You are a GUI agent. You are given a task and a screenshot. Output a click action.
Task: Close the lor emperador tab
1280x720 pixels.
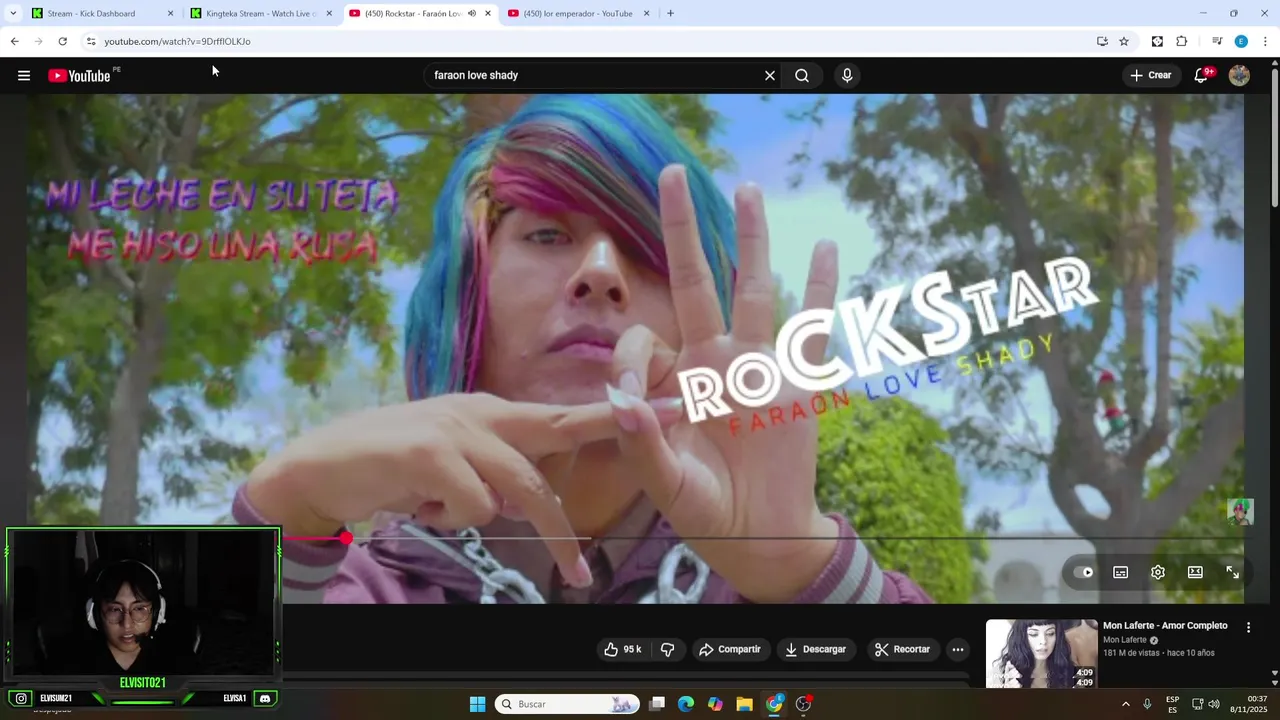pos(646,13)
